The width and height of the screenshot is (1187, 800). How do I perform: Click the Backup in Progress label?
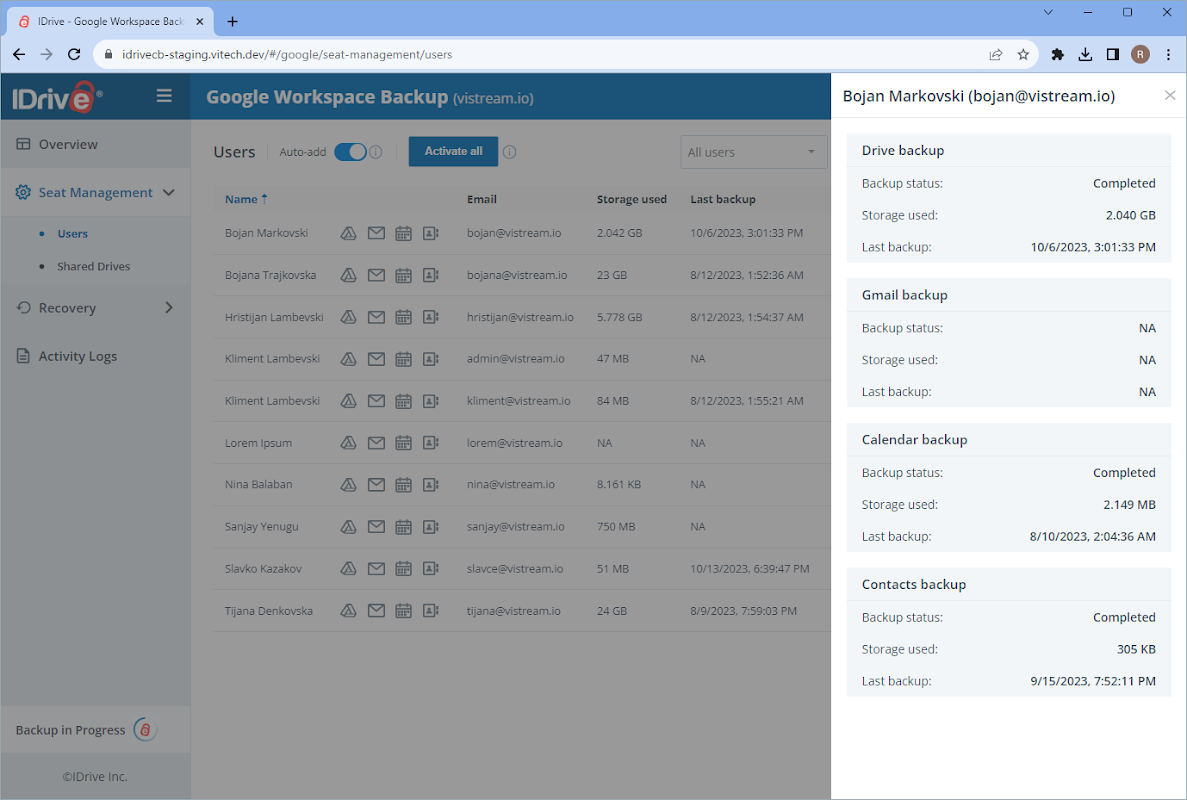[70, 730]
